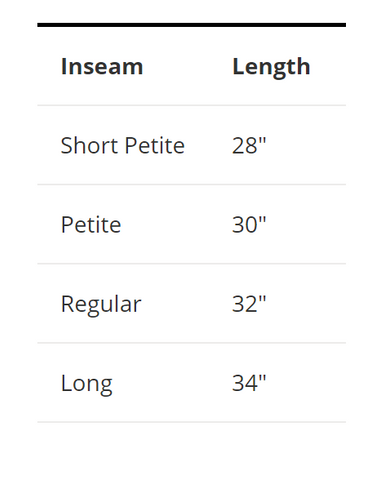The width and height of the screenshot is (385, 480).
Task: Click the word Petite in Short Petite
Action: (155, 146)
